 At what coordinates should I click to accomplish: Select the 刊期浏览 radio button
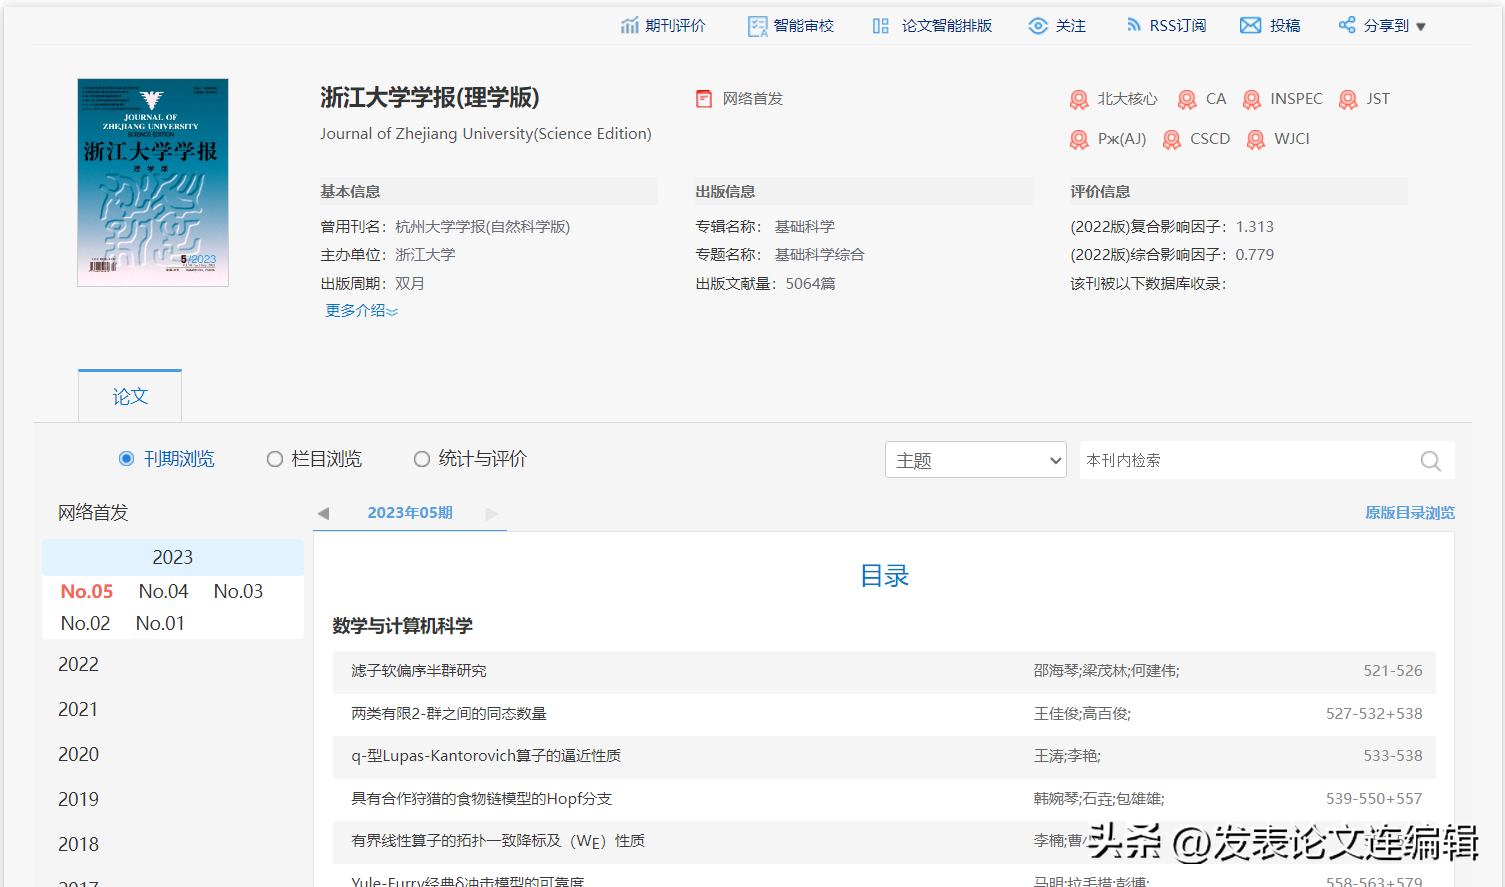pos(126,459)
